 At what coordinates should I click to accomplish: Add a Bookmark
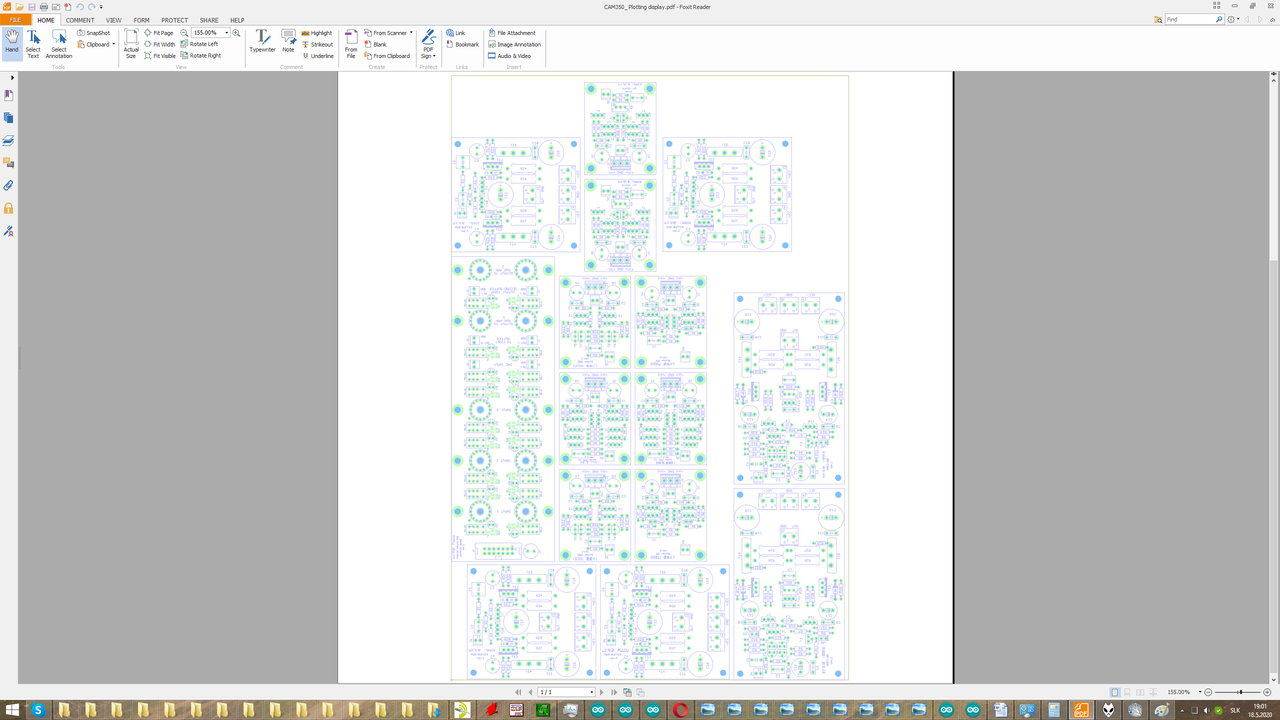point(463,44)
